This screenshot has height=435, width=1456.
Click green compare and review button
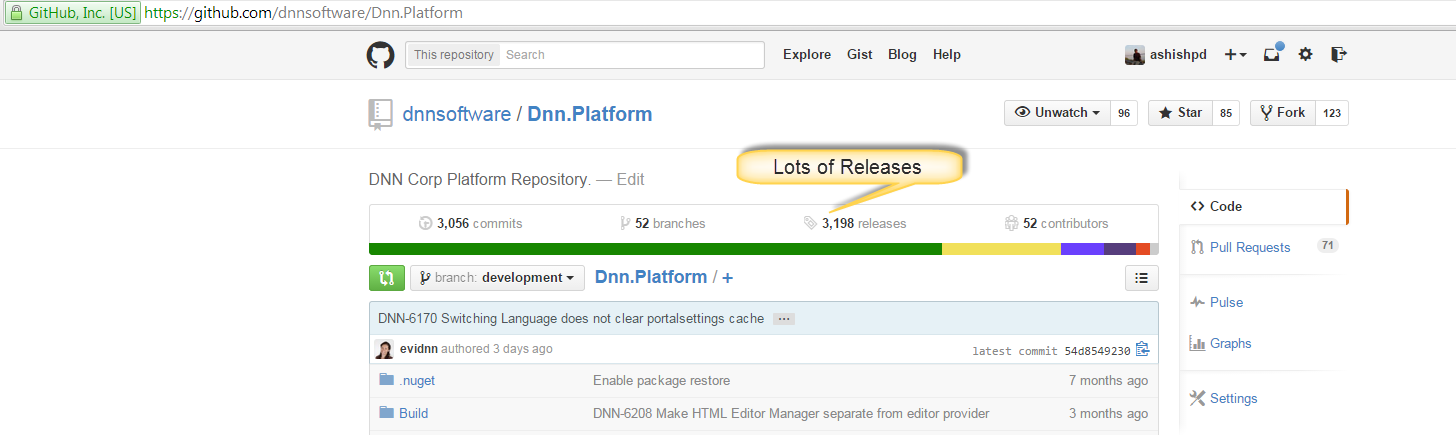(x=387, y=278)
